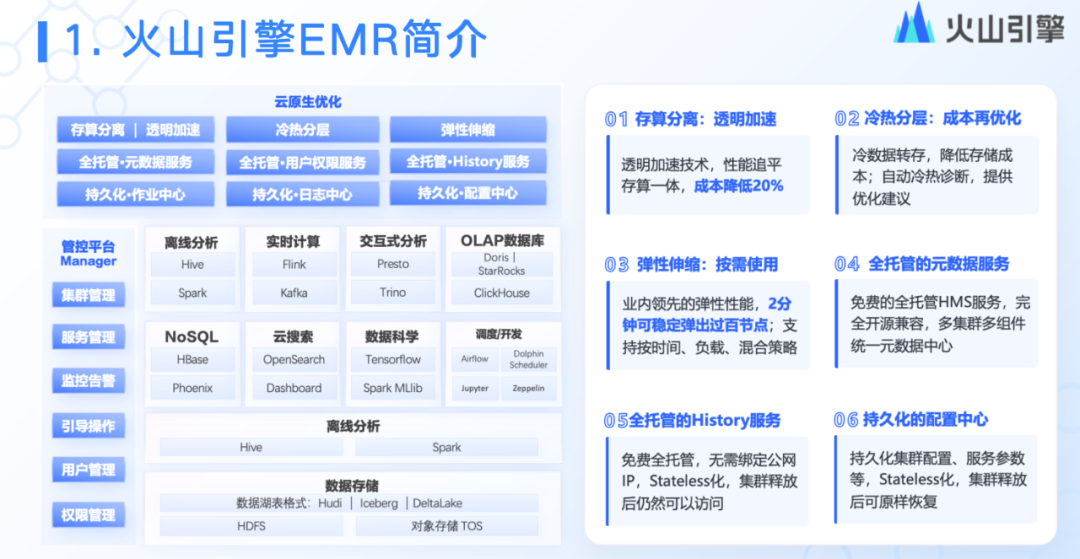
Task: Click the 冷热分层 blue box under 云原生优化
Action: click(x=302, y=129)
